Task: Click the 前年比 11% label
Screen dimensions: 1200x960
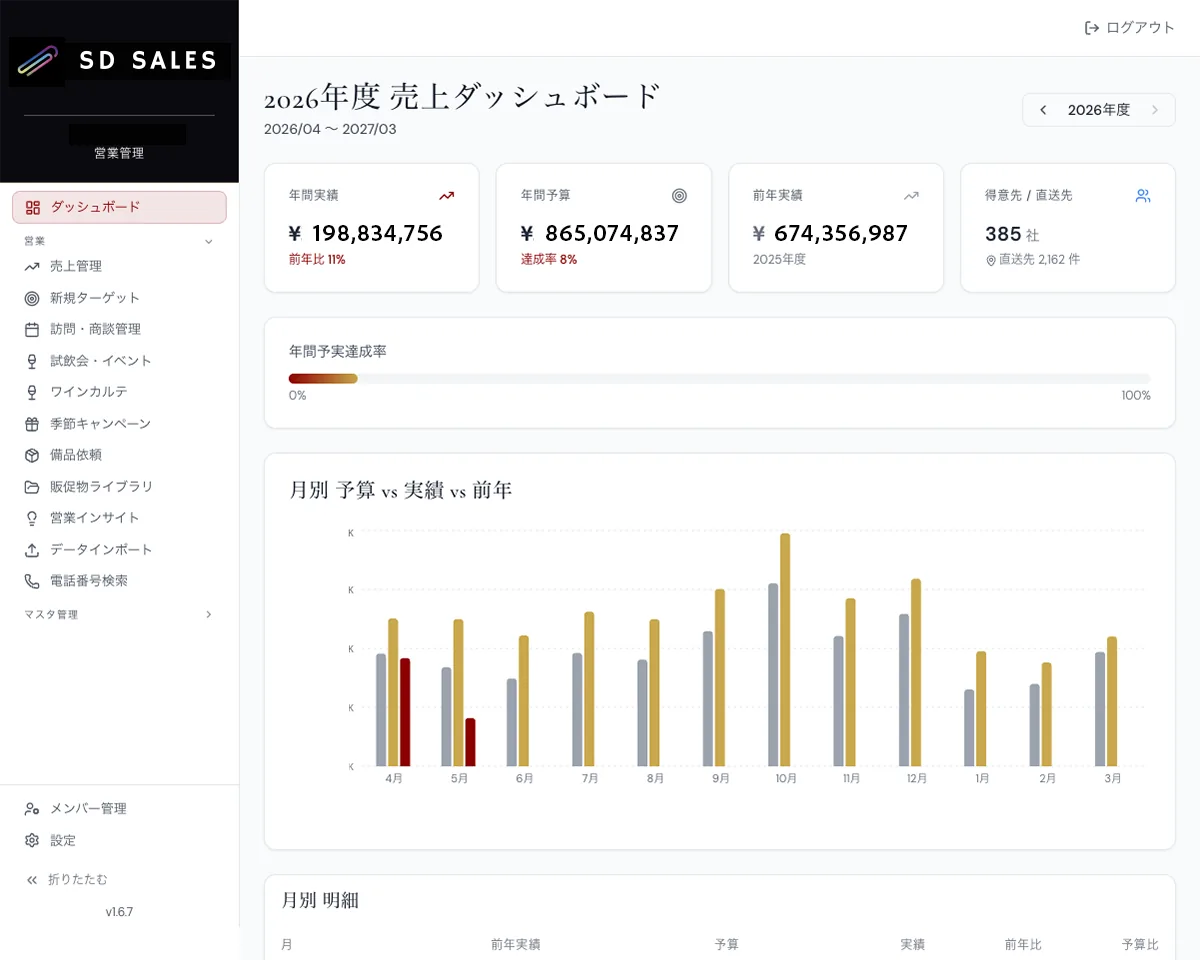Action: [x=317, y=259]
